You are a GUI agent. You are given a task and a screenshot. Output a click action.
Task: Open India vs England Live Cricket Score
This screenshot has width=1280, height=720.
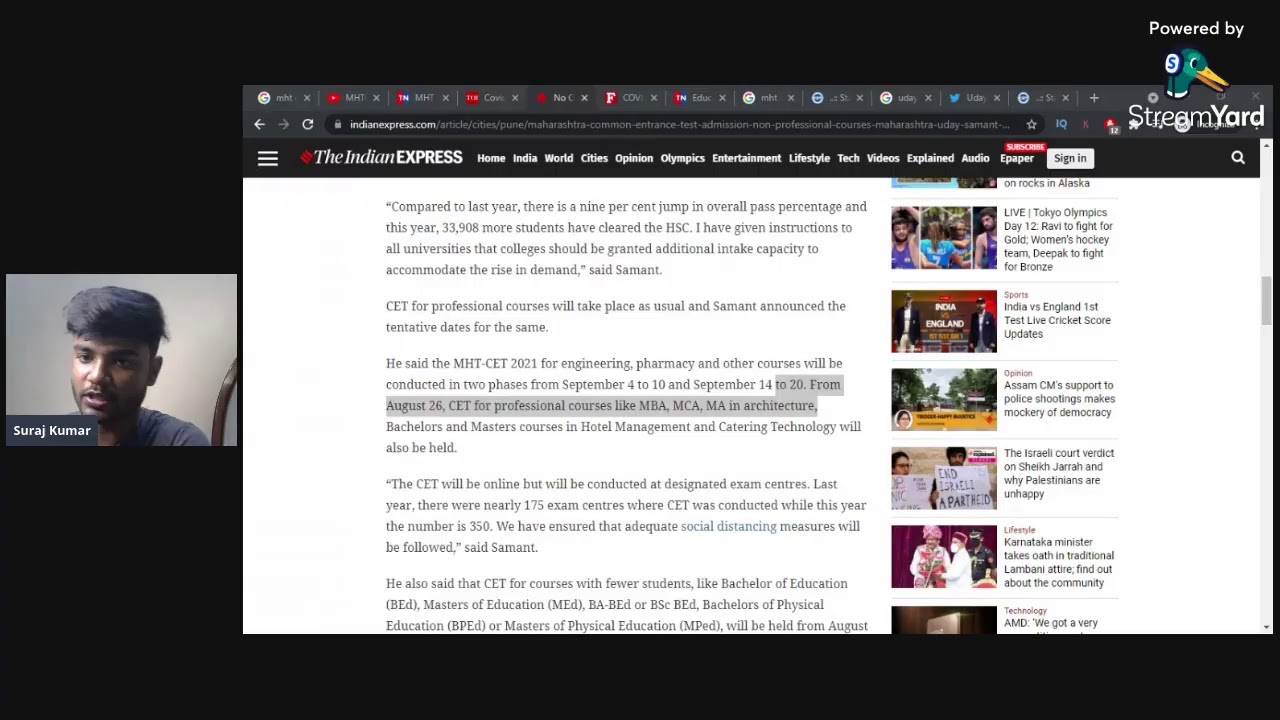point(1057,320)
